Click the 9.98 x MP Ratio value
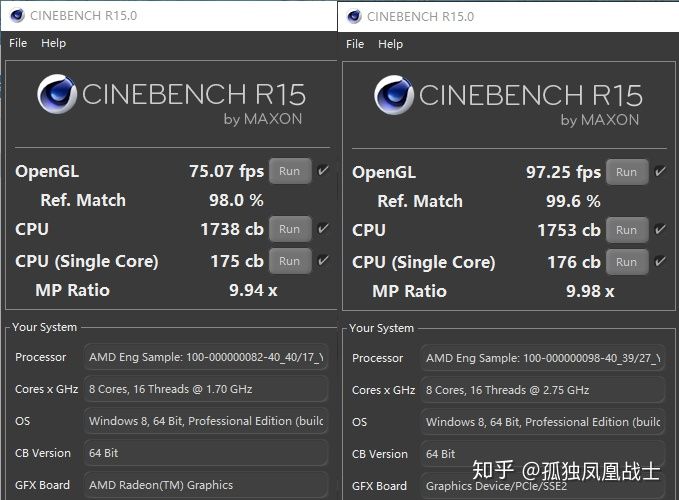679x500 pixels. coord(590,291)
